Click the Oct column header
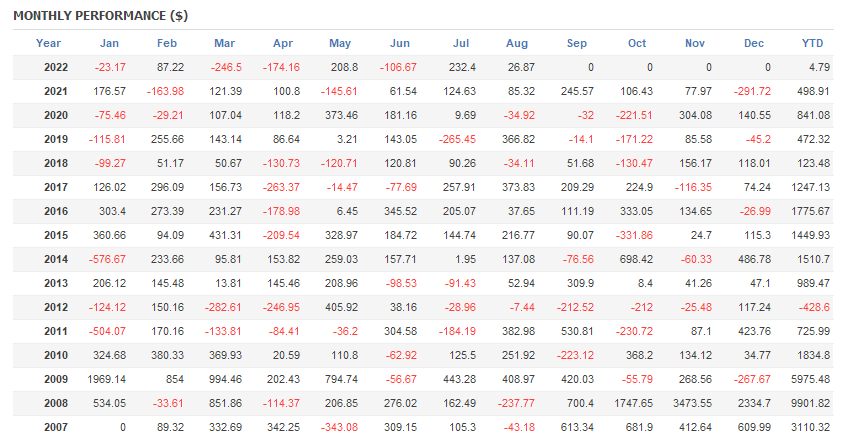The width and height of the screenshot is (847, 442). point(638,43)
